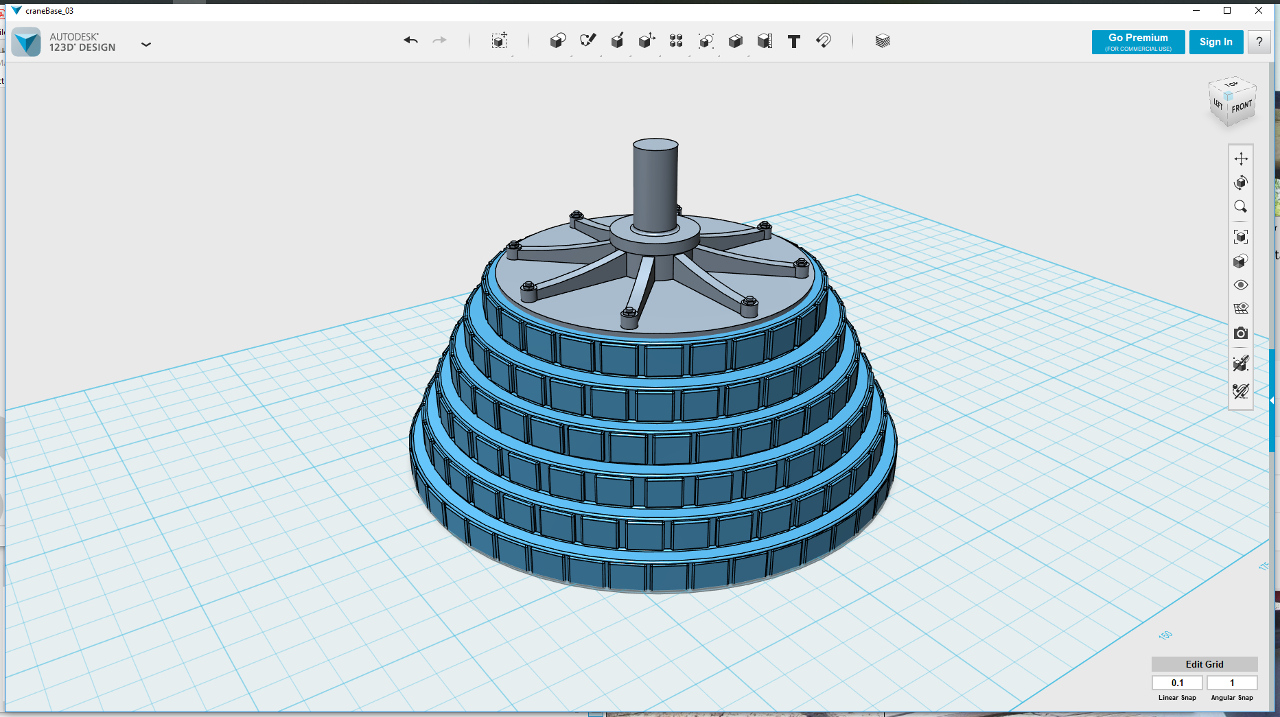This screenshot has width=1280, height=717.
Task: Activate Orbit in navigation bar
Action: click(1241, 183)
